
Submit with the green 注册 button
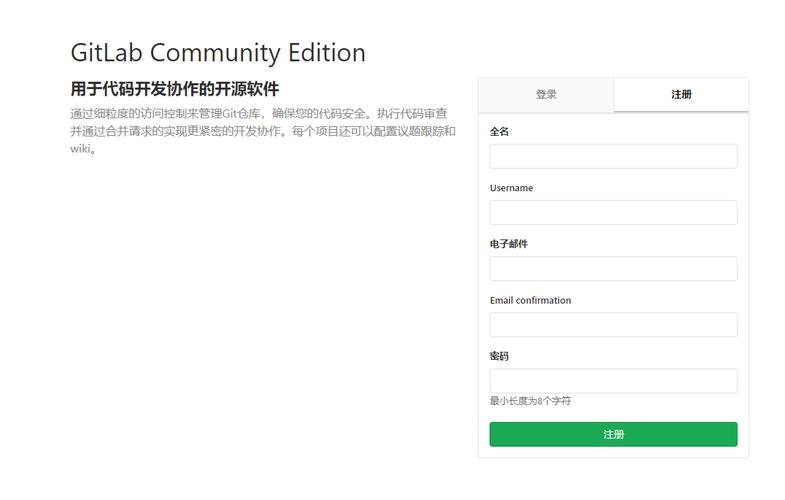613,434
